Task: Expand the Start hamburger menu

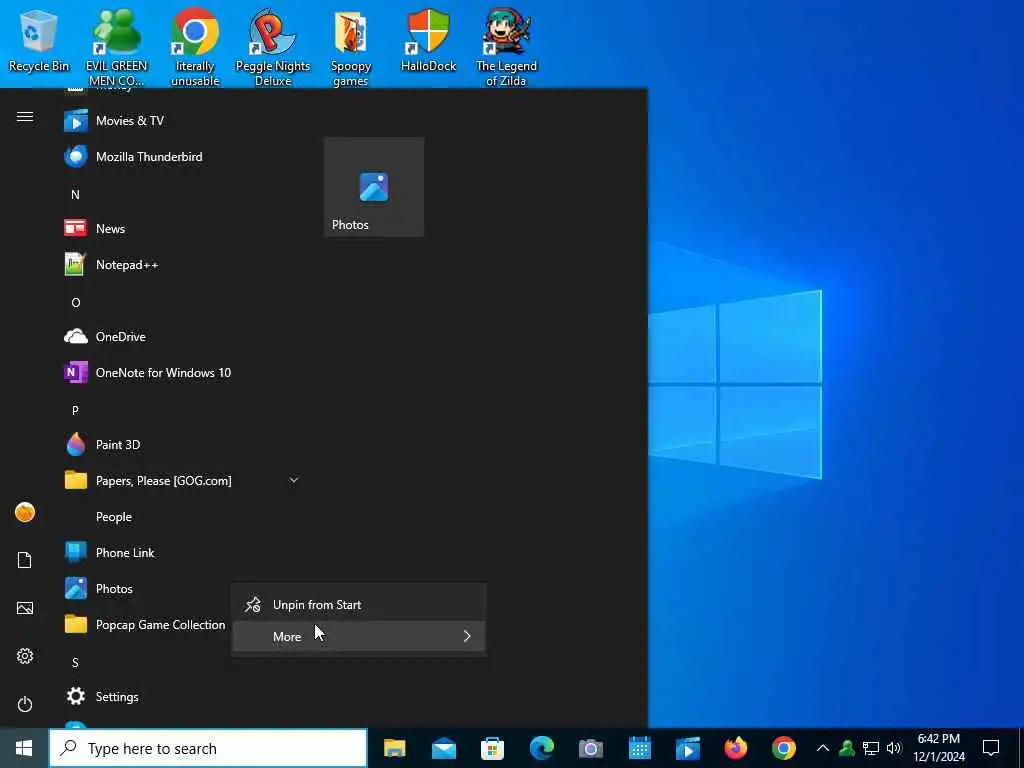Action: (x=25, y=116)
